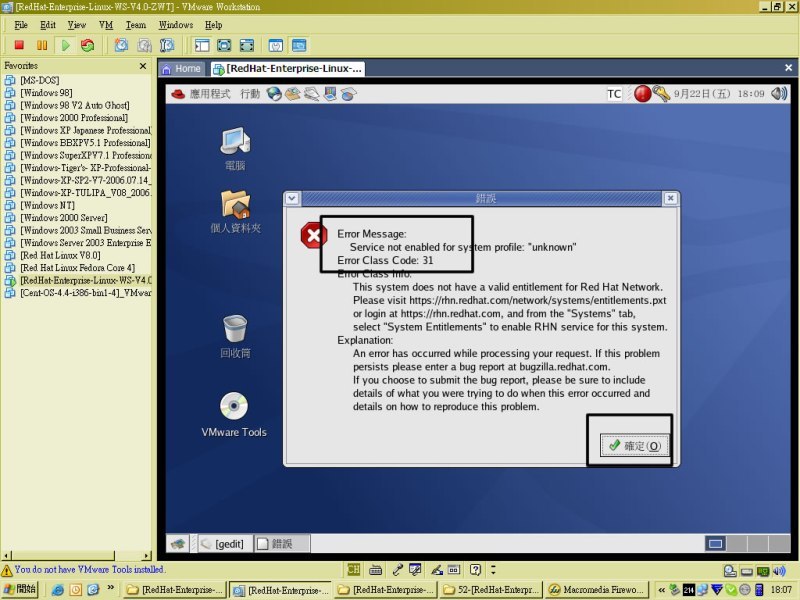This screenshot has height=600, width=800.
Task: Click the Windows taskbar clock showing 18:07
Action: (x=781, y=590)
